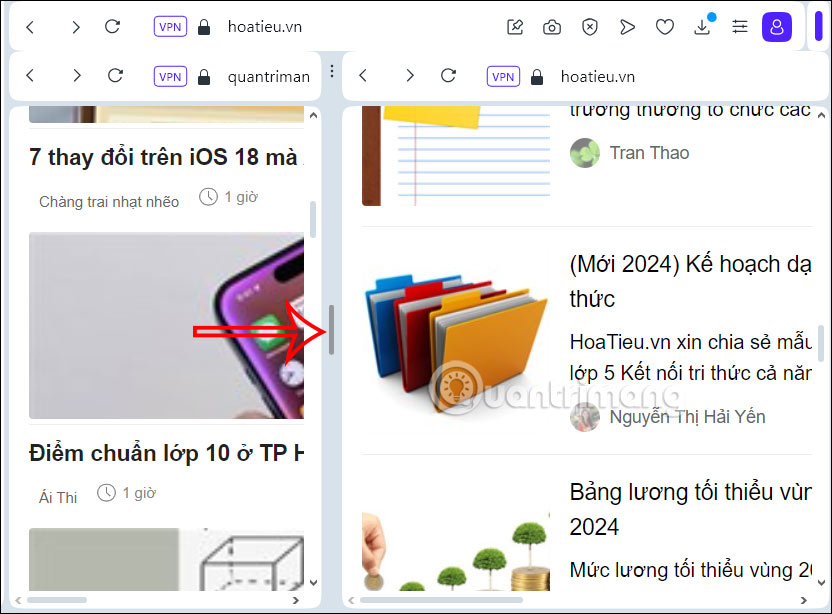Open the iPhone article thumbnail

click(166, 325)
